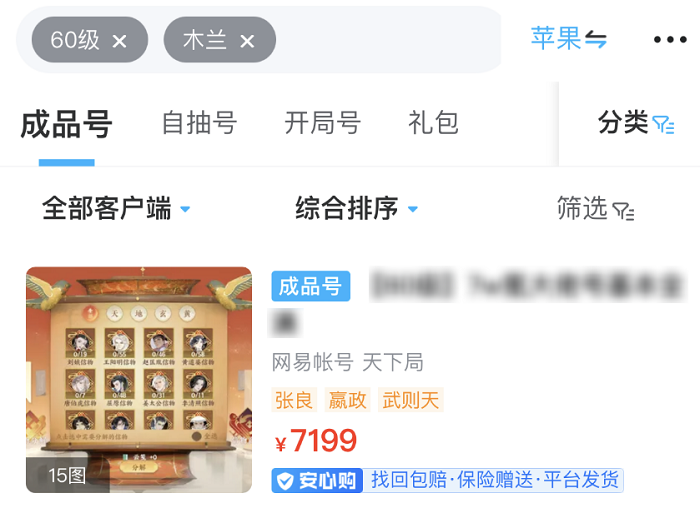Click the 嬴政 character tag
This screenshot has height=518, width=700.
click(347, 400)
